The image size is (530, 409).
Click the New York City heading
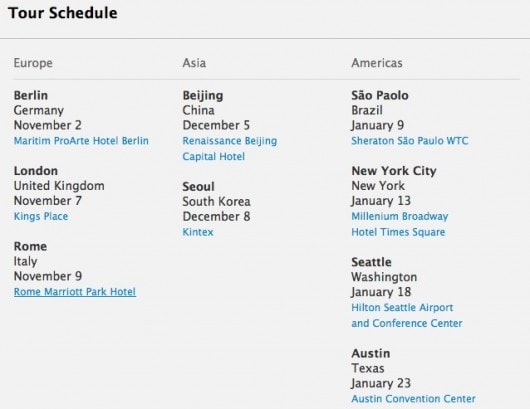point(394,171)
